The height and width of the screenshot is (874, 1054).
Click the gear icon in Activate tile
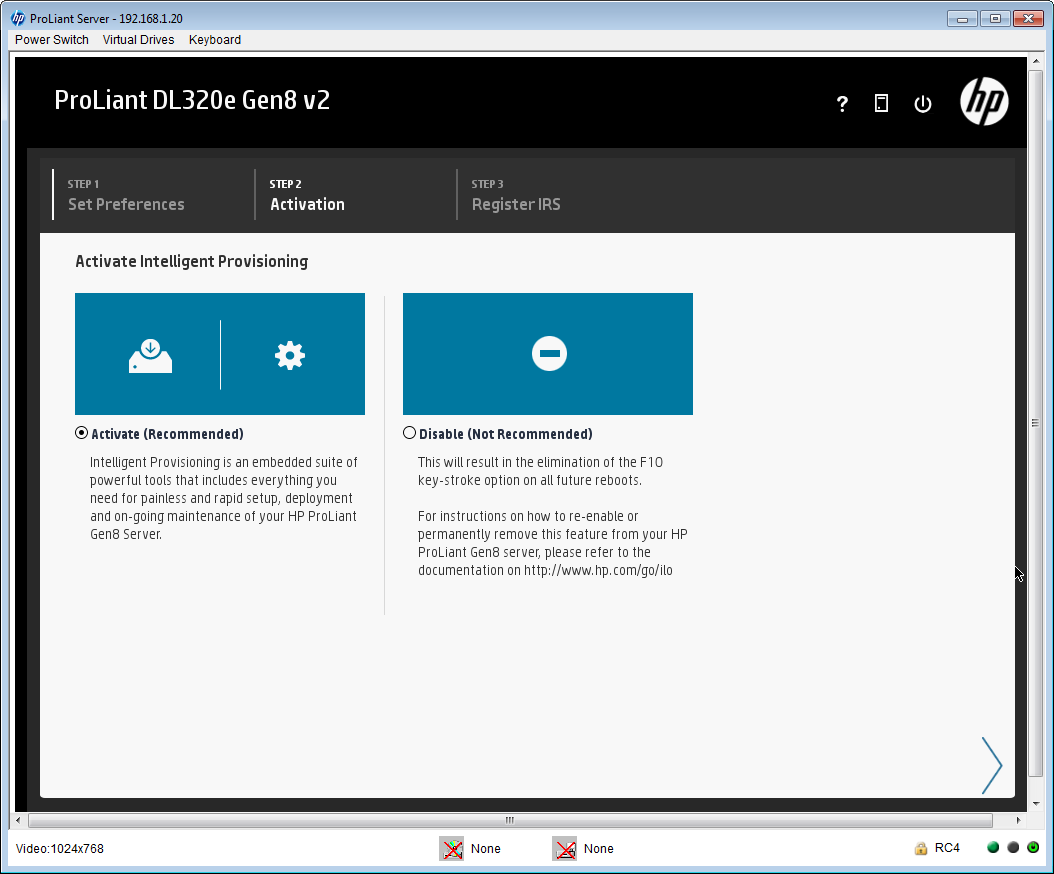[290, 355]
